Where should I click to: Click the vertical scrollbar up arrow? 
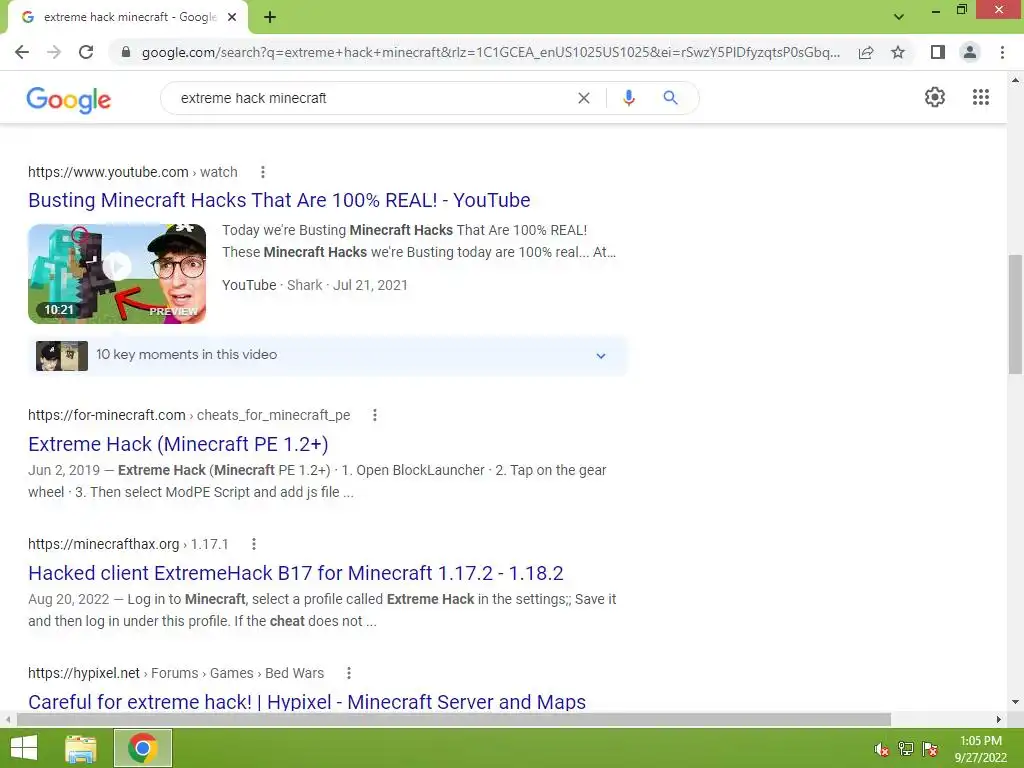pyautogui.click(x=1015, y=80)
